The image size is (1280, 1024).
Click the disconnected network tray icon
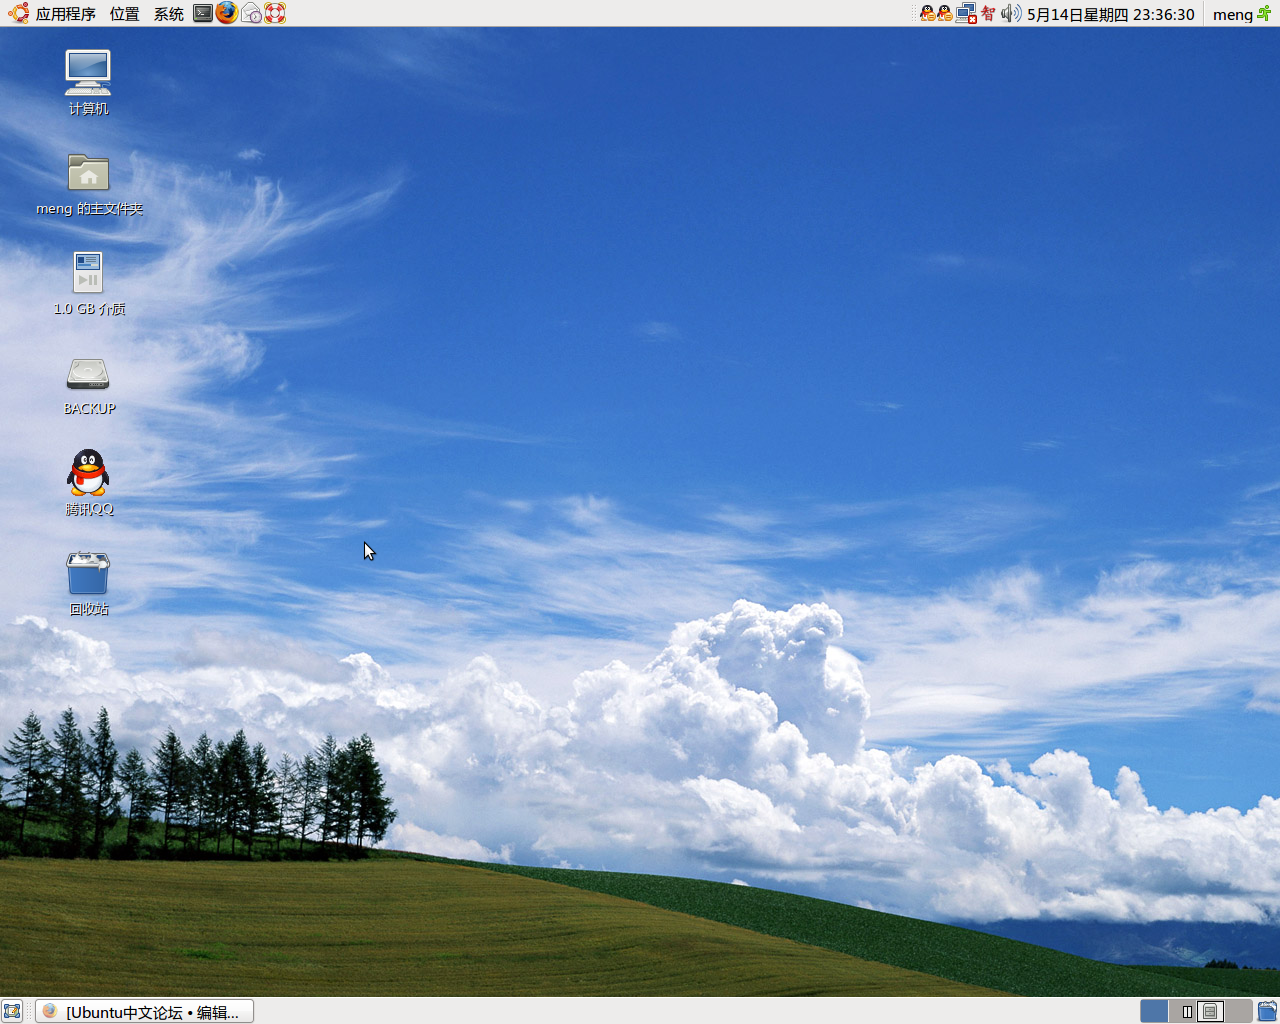coord(966,14)
